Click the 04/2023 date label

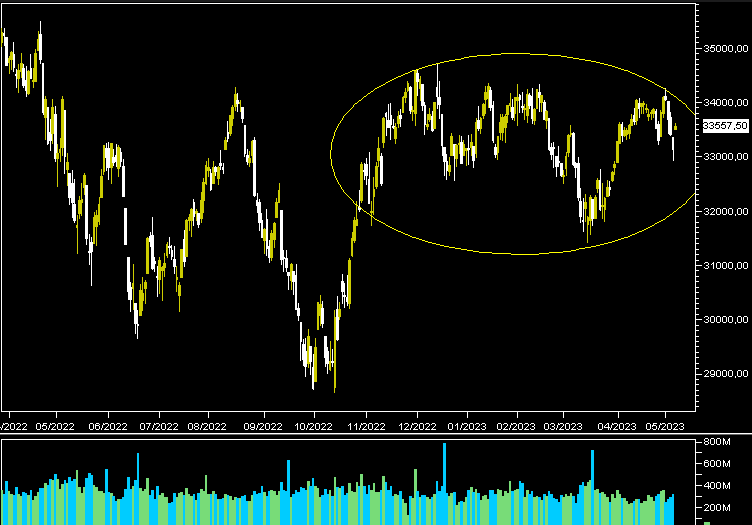pos(617,426)
